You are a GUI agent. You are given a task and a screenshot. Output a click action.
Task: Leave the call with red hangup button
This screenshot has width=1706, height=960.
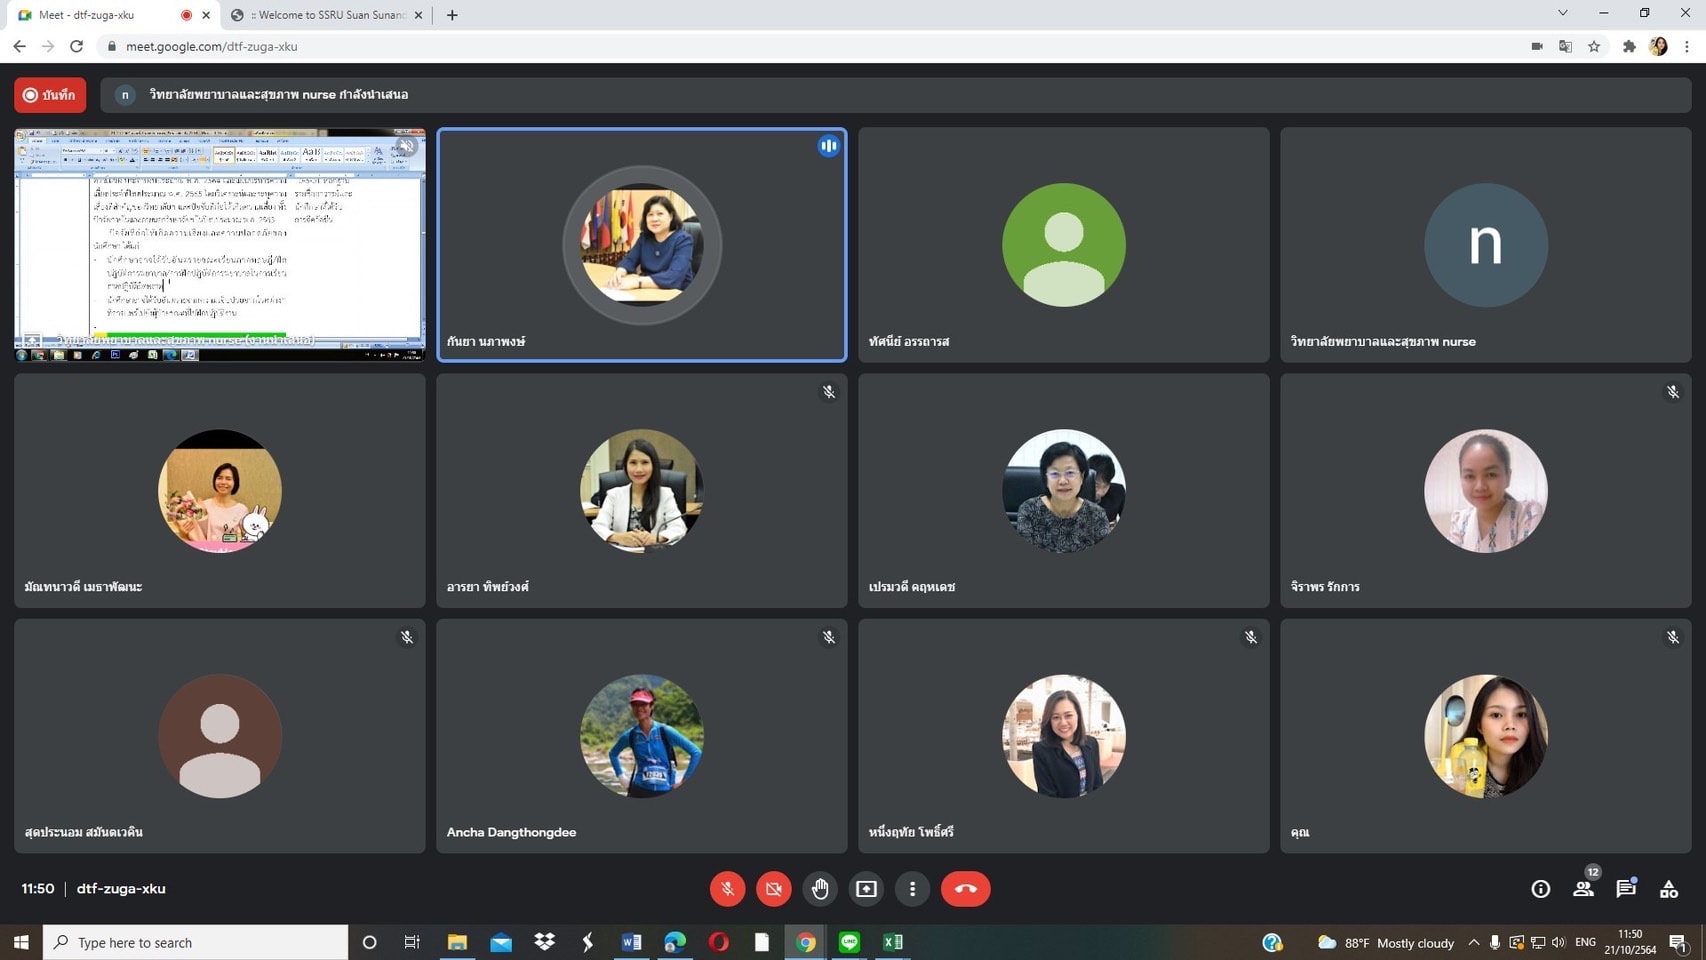[x=965, y=889]
